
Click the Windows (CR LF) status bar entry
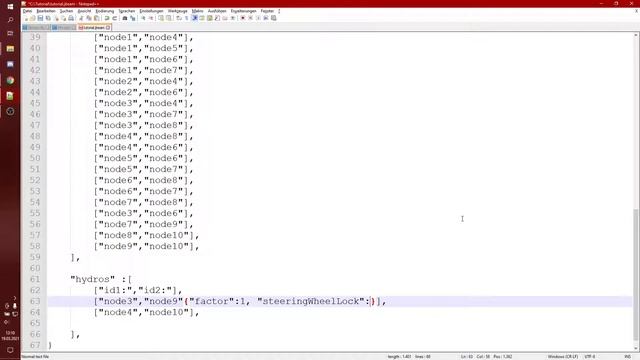pyautogui.click(x=563, y=356)
